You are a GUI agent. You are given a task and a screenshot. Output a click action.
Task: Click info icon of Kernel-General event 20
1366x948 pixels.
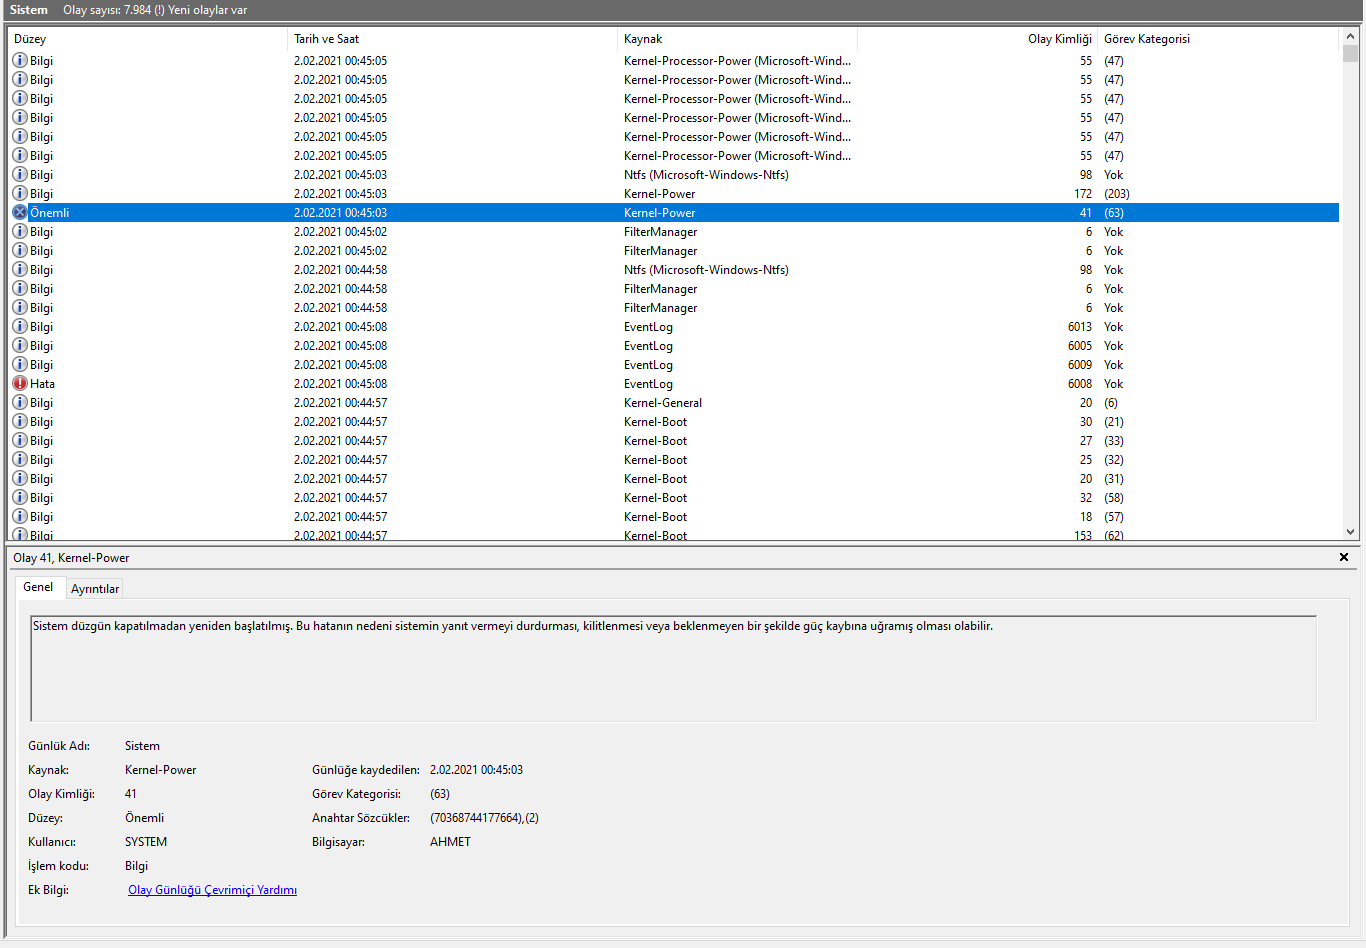tap(19, 403)
